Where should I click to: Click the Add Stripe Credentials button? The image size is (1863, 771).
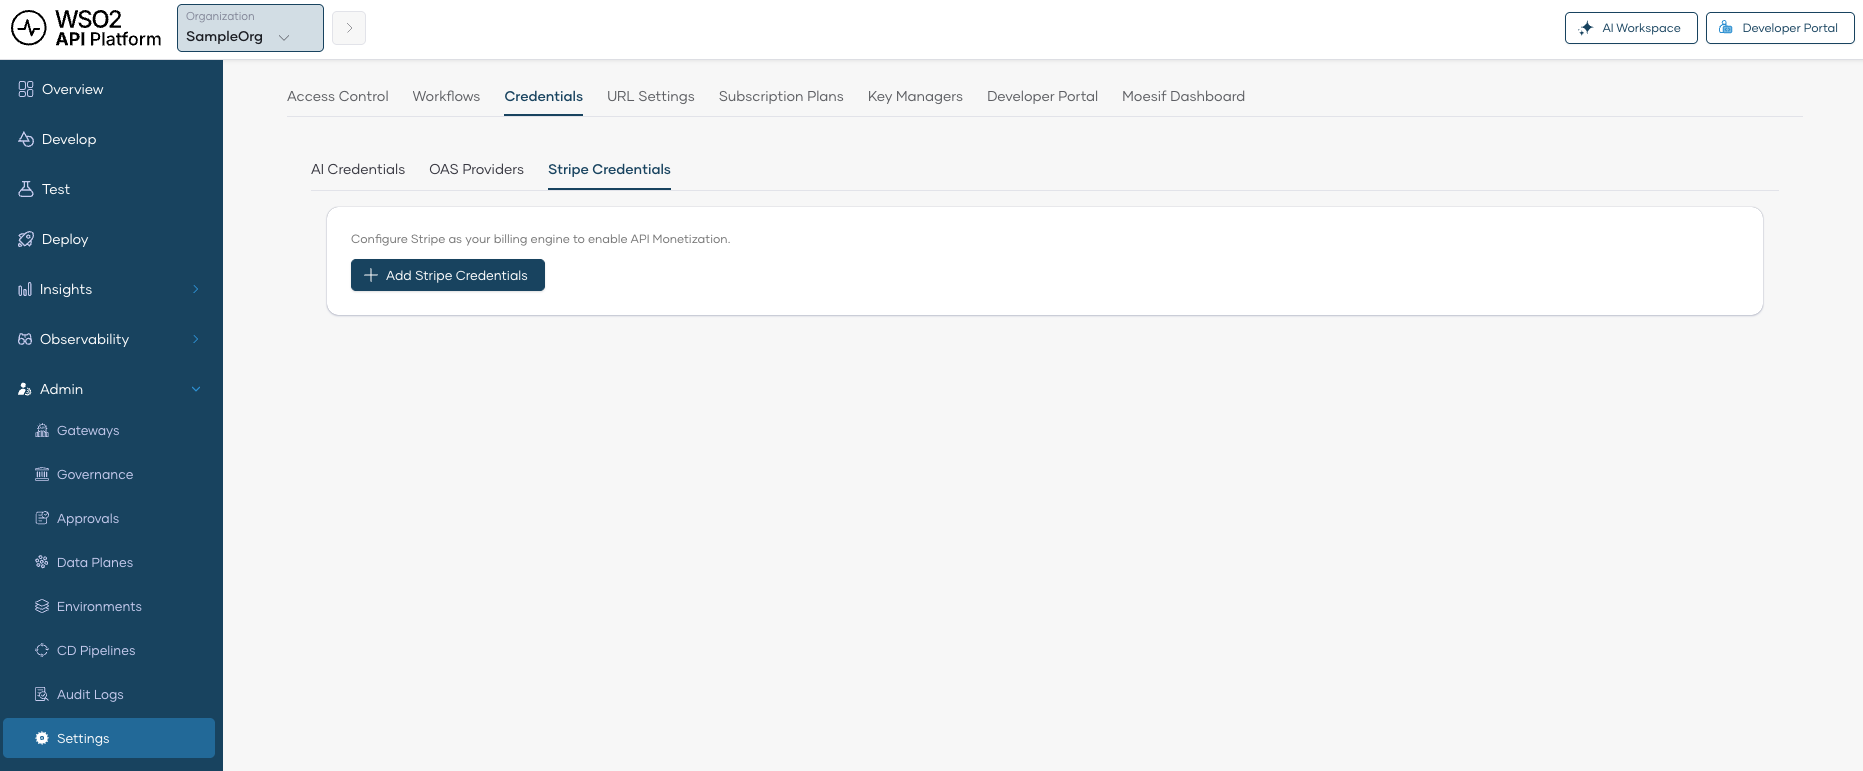[447, 276]
